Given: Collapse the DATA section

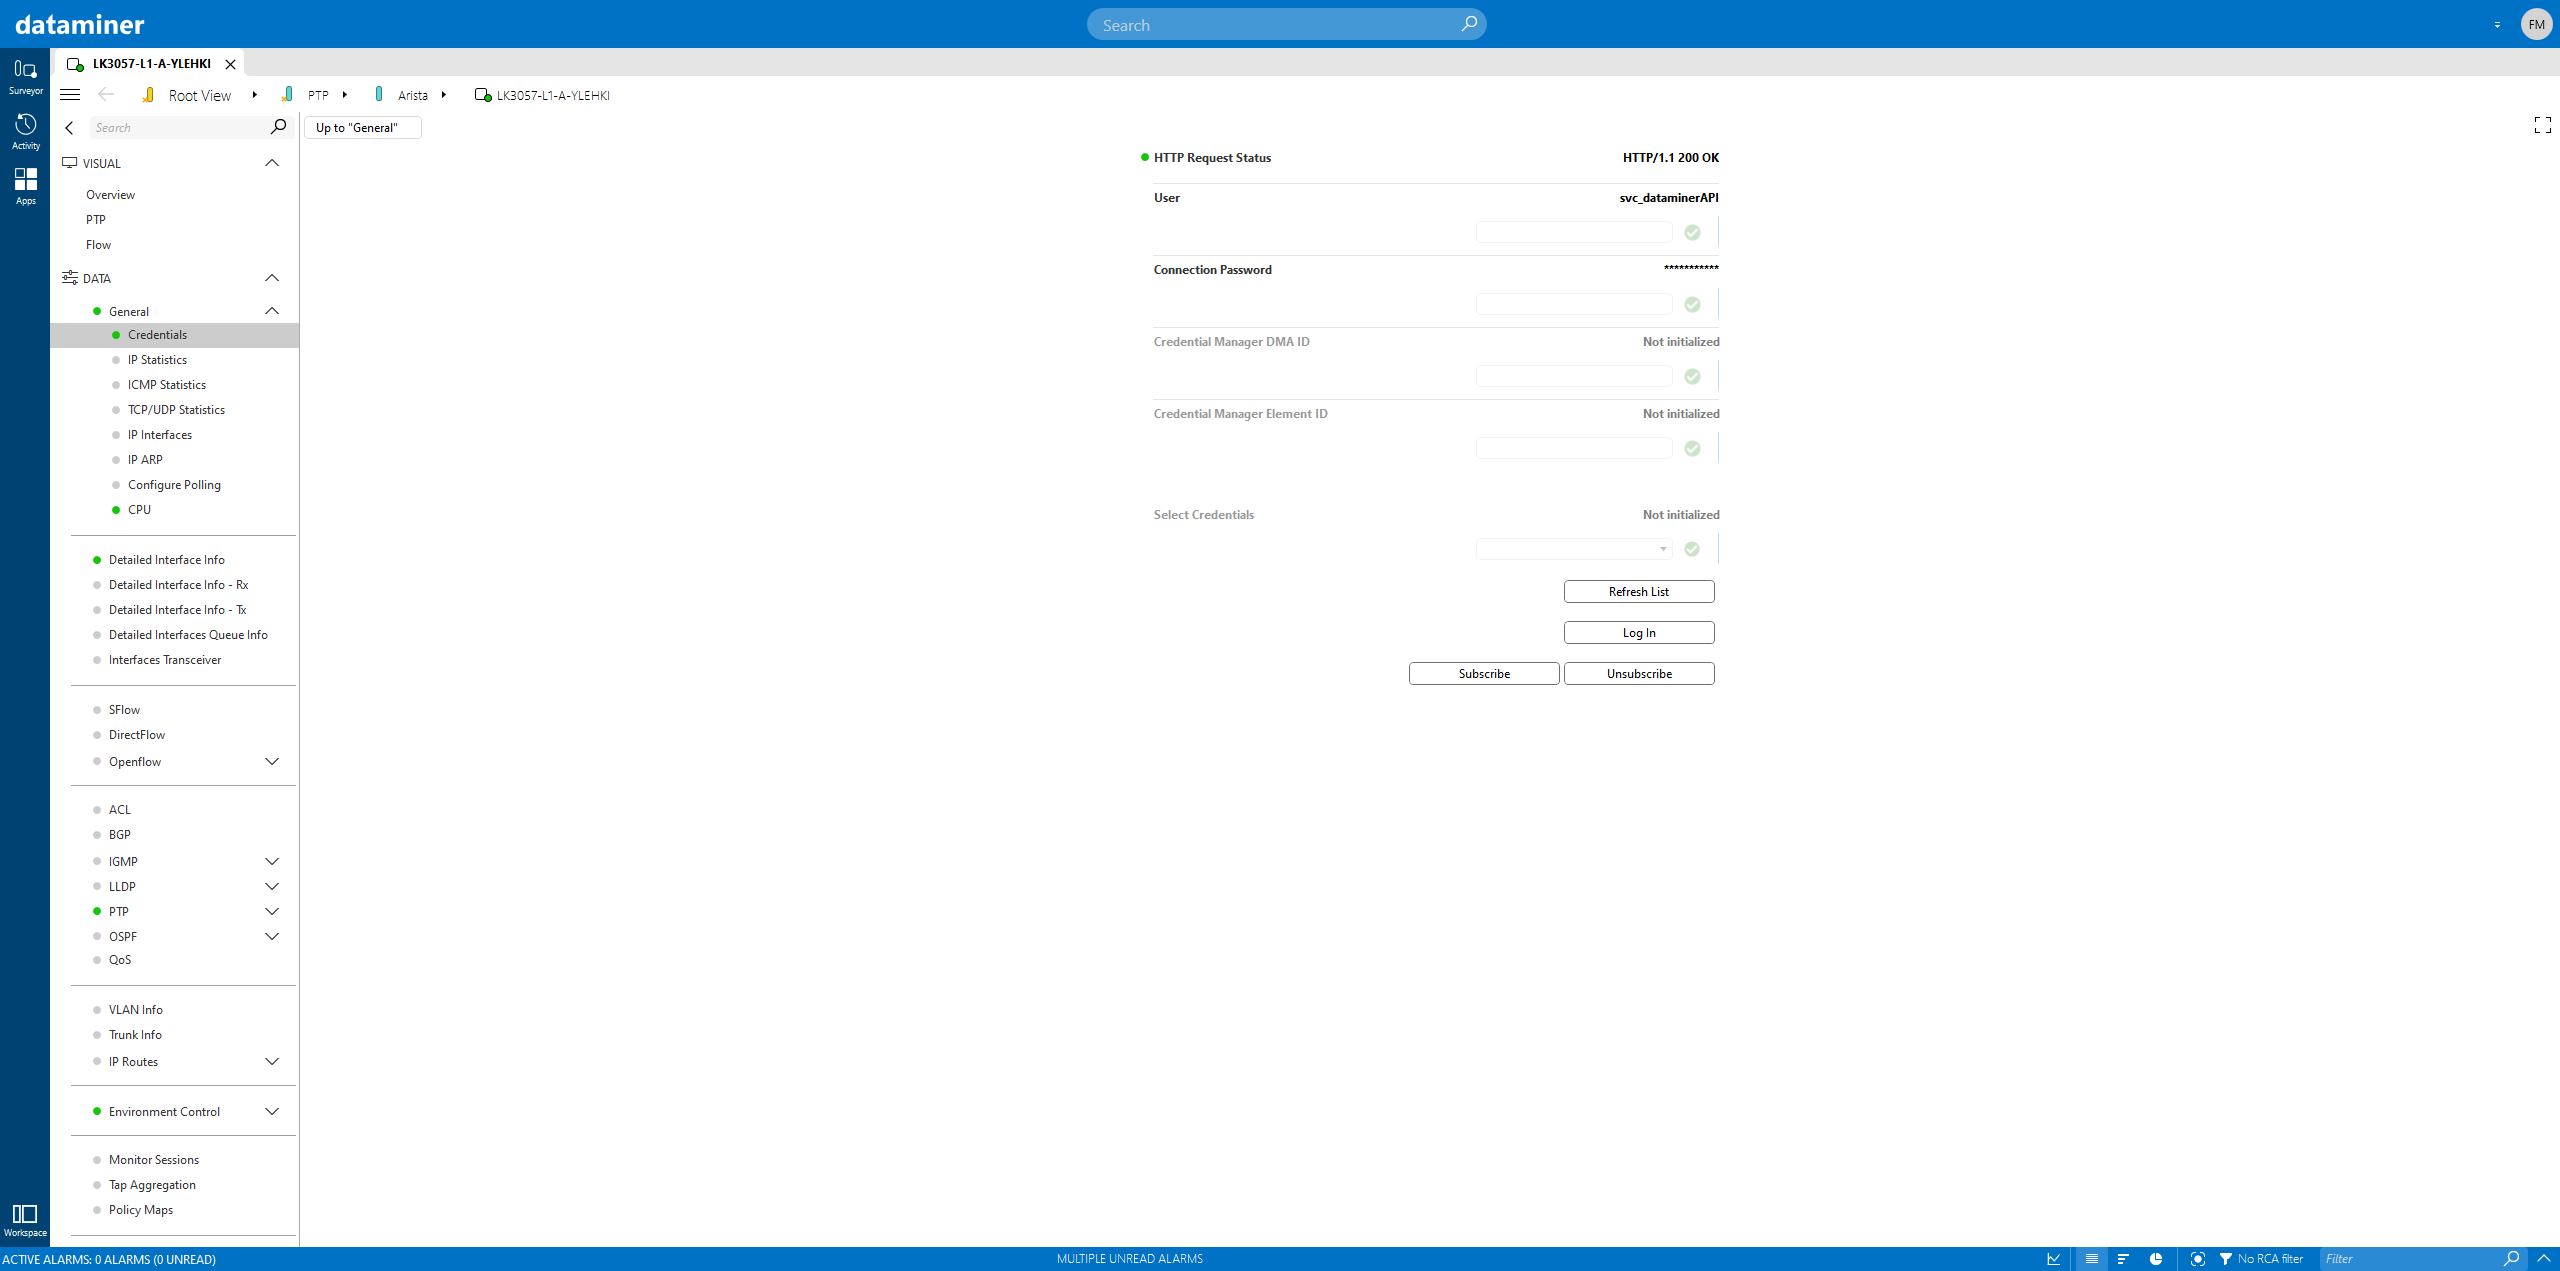Looking at the screenshot, I should [272, 278].
